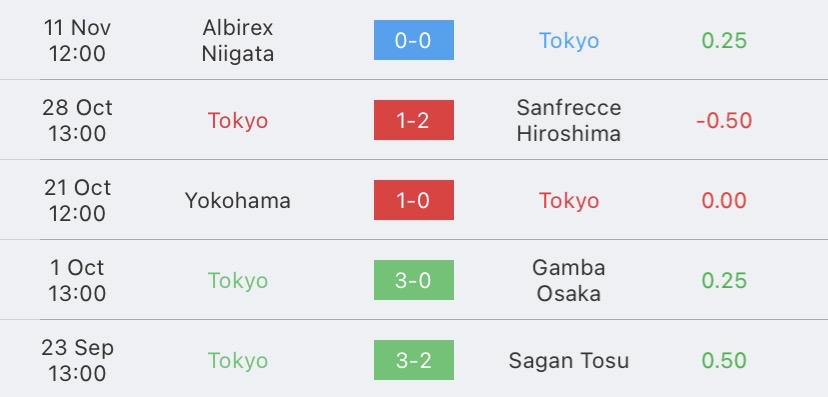Click blue Tokyo in Albirex Niigata match
The width and height of the screenshot is (828, 397).
(569, 41)
